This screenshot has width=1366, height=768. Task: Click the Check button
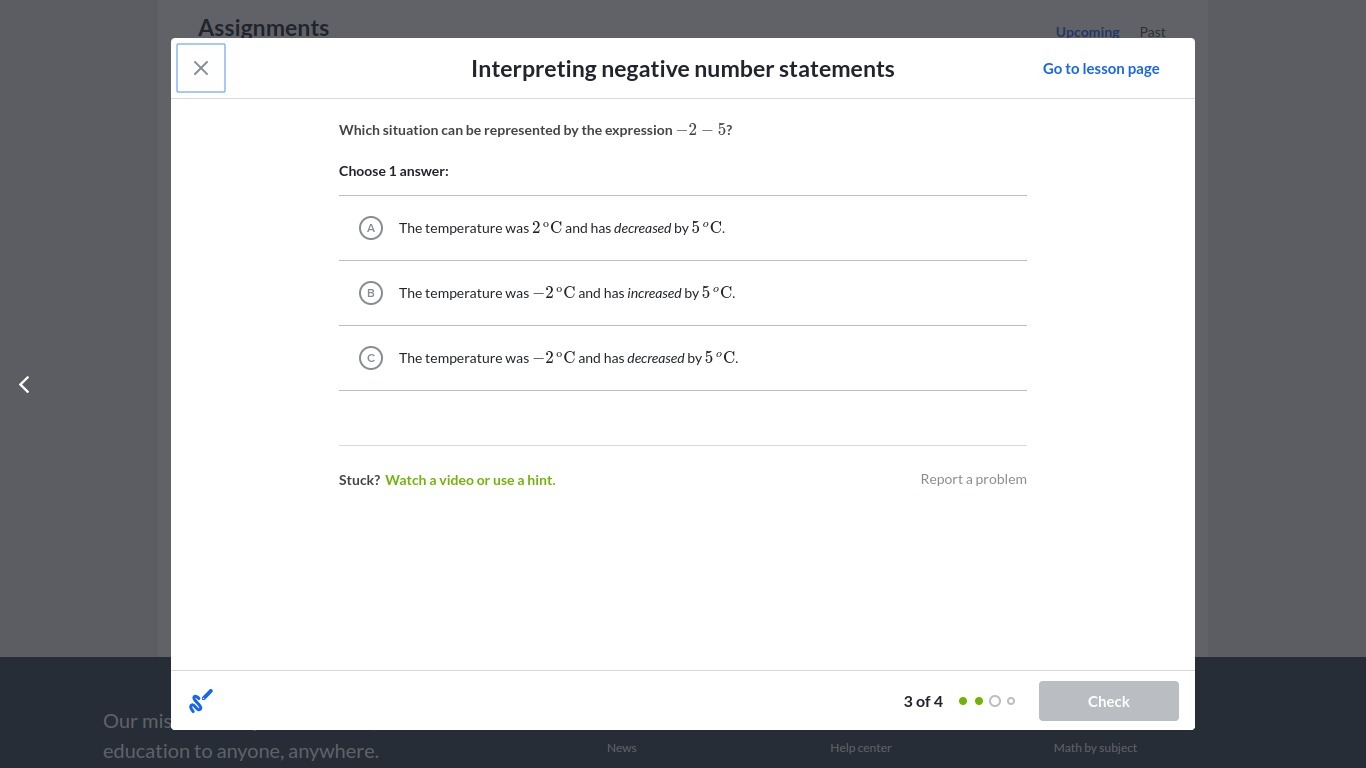click(1108, 701)
